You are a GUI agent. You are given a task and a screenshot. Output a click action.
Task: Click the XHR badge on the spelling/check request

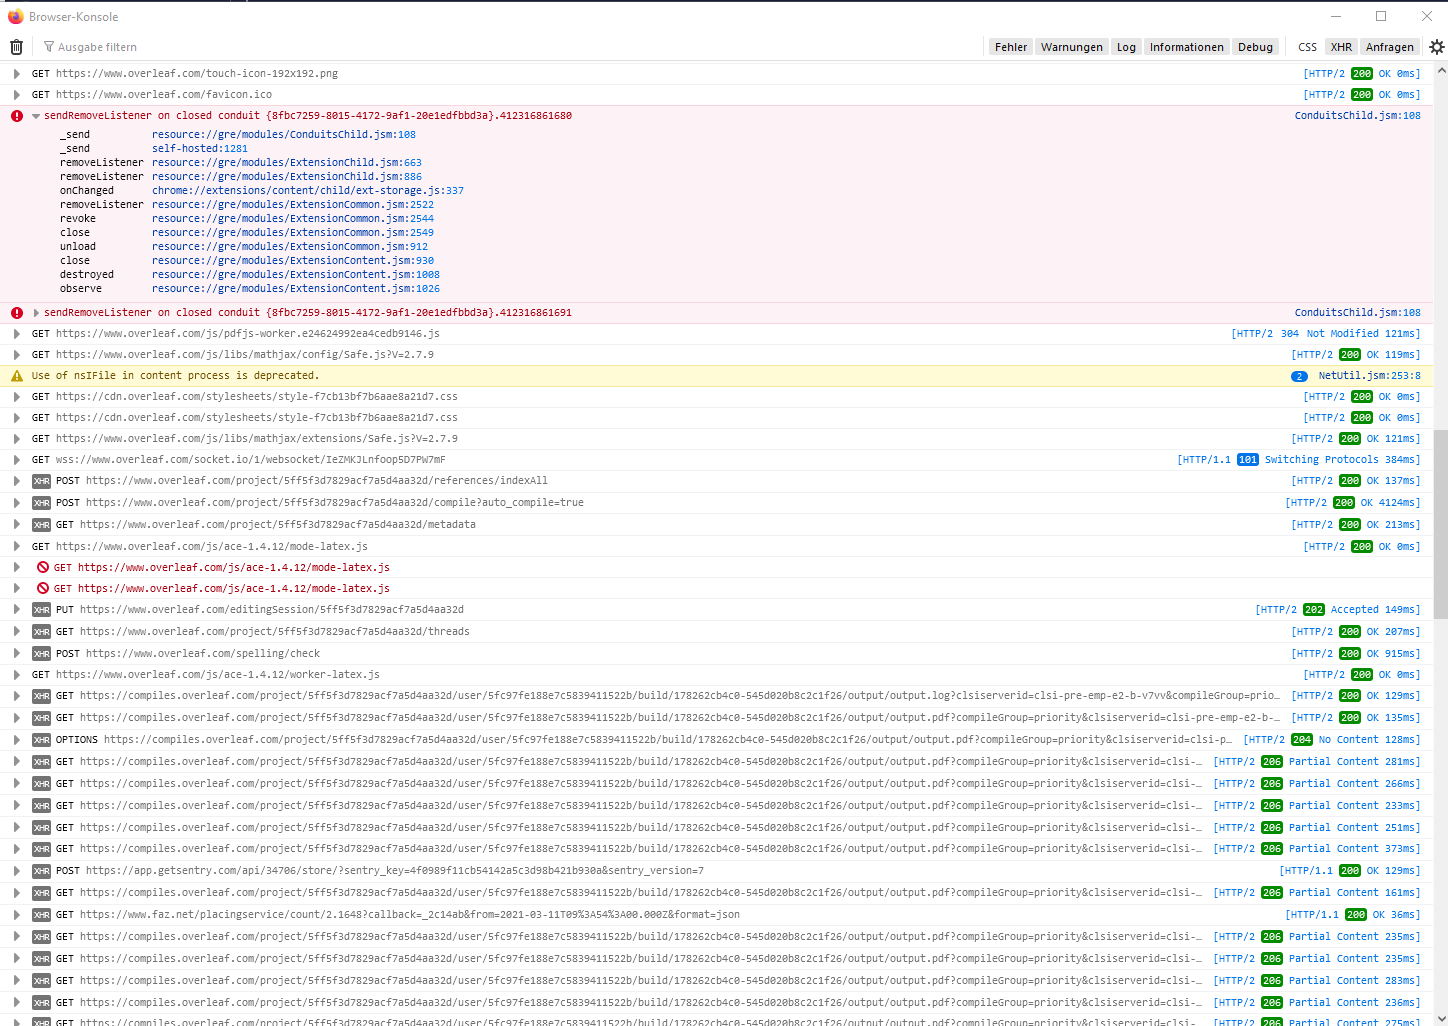click(x=41, y=653)
